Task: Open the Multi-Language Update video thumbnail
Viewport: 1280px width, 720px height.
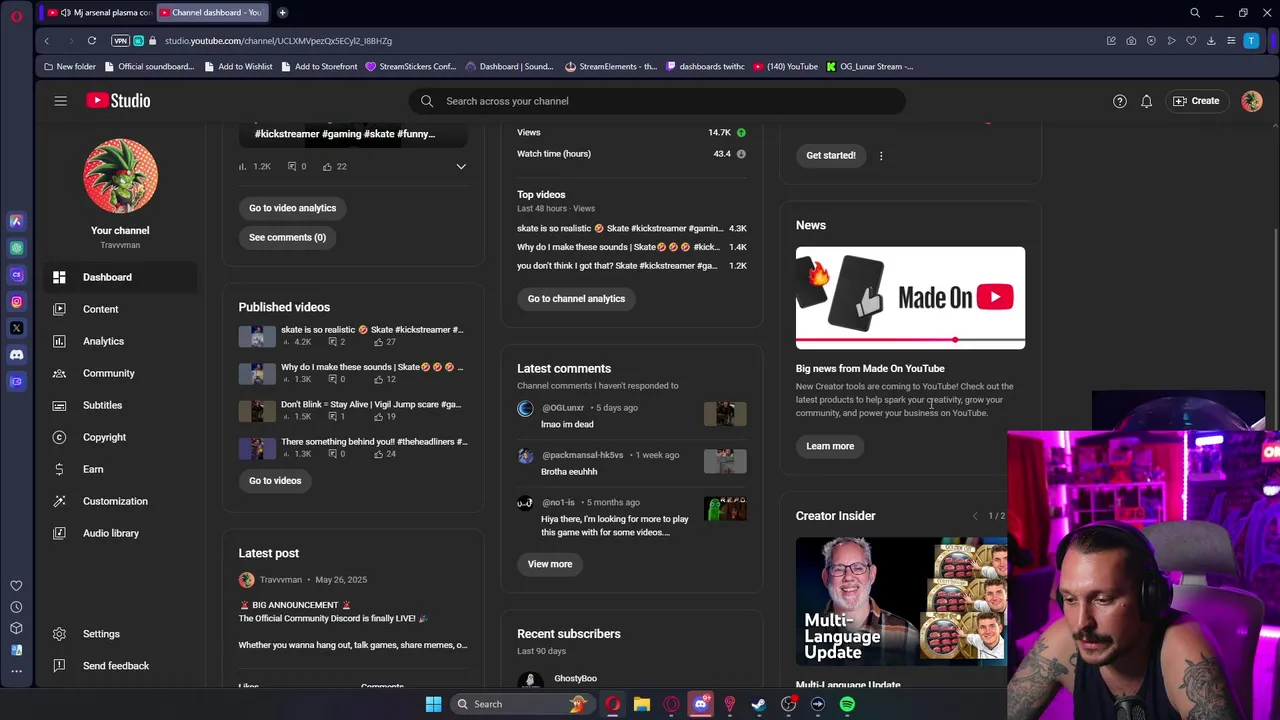Action: [x=901, y=601]
